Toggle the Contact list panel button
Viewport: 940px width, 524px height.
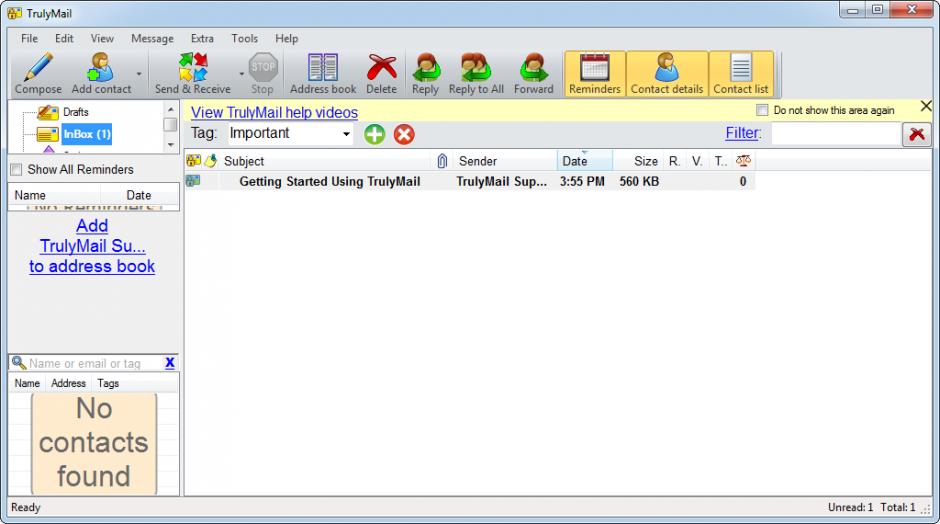(x=741, y=74)
